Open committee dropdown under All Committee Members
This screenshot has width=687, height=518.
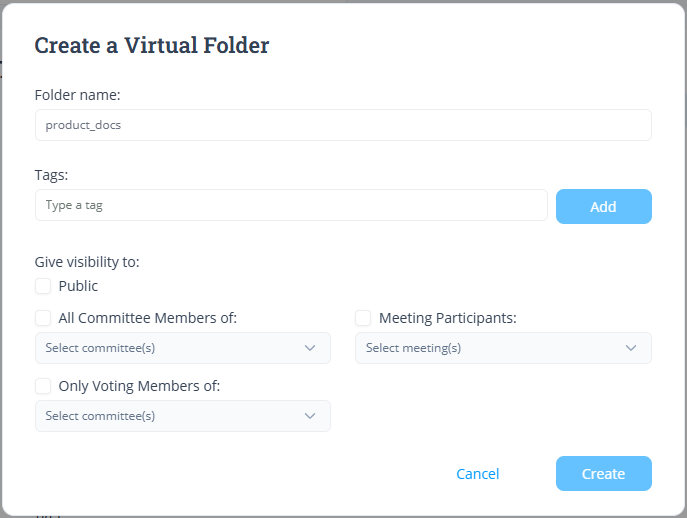tap(170, 348)
